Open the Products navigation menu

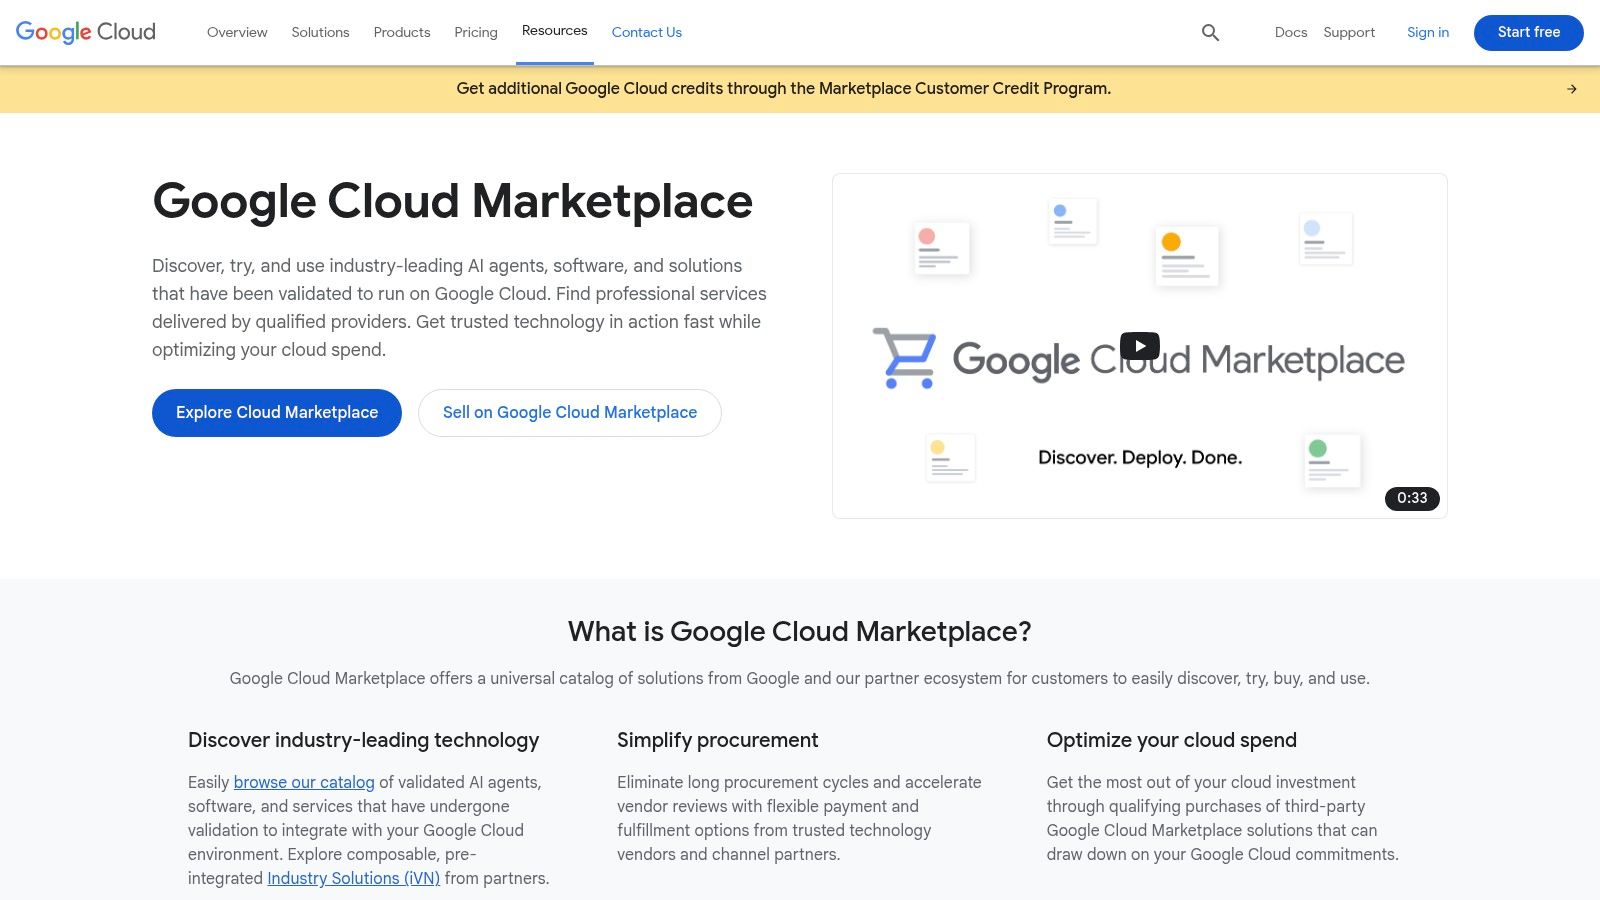(x=401, y=32)
